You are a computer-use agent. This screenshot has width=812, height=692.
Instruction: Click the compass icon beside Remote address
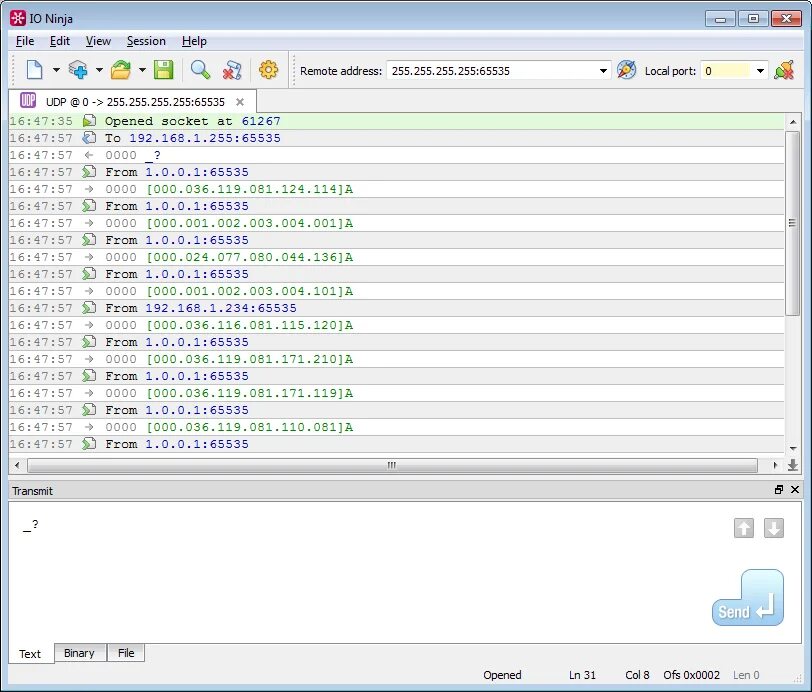pyautogui.click(x=627, y=70)
